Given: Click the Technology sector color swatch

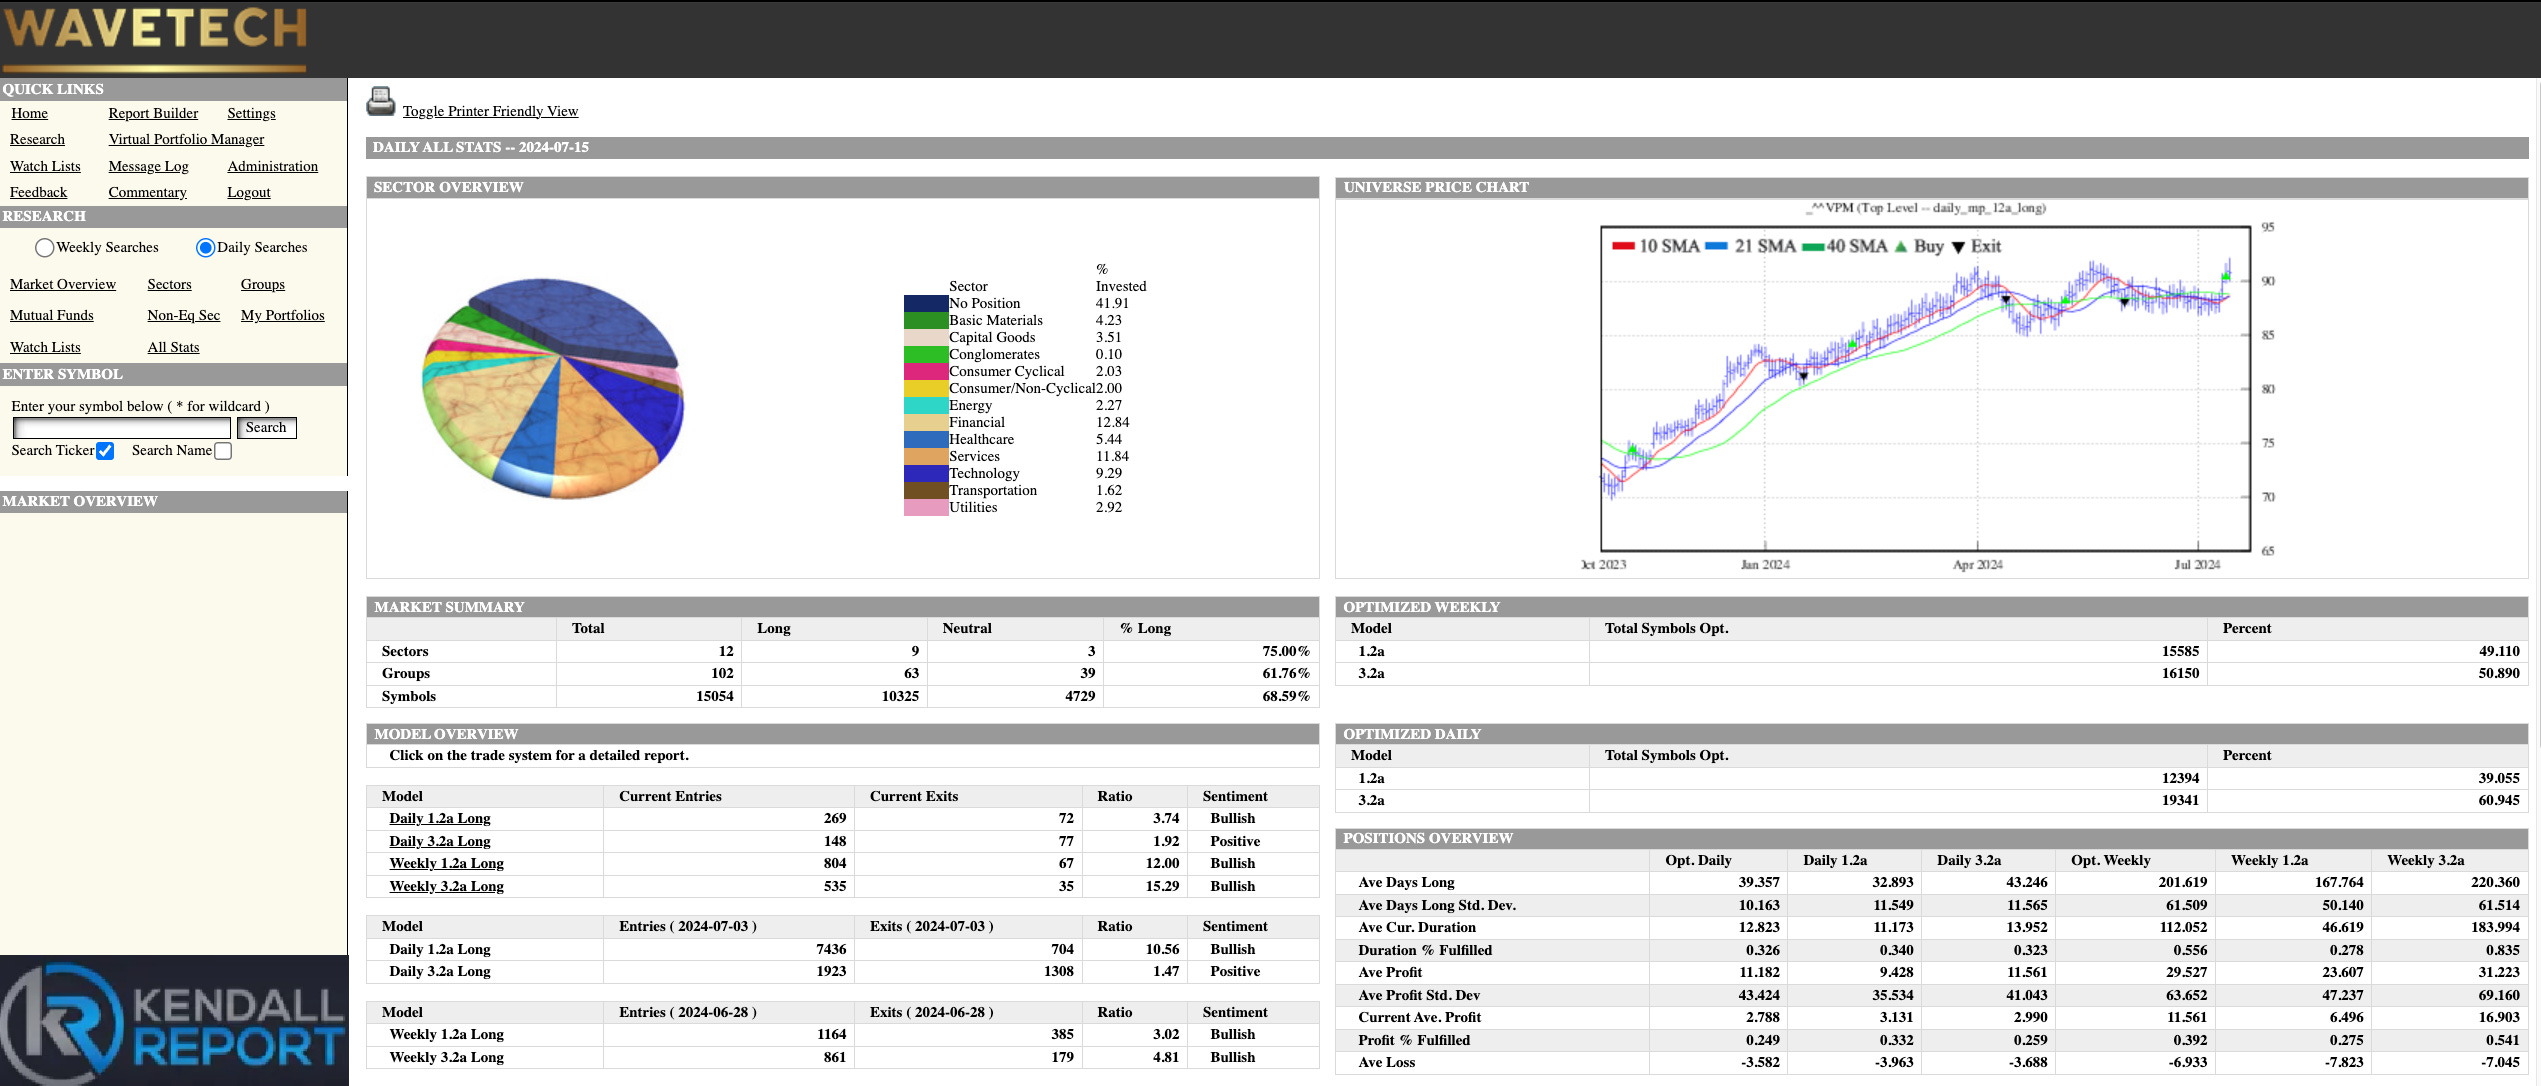Looking at the screenshot, I should point(925,474).
